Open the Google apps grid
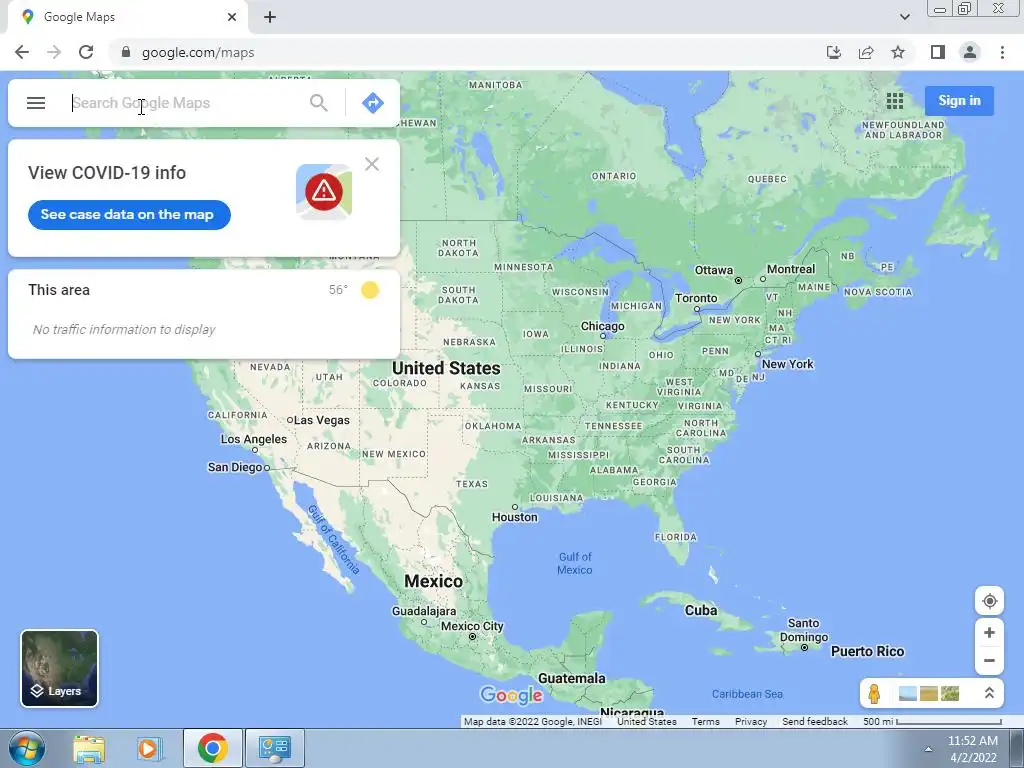 coord(895,101)
